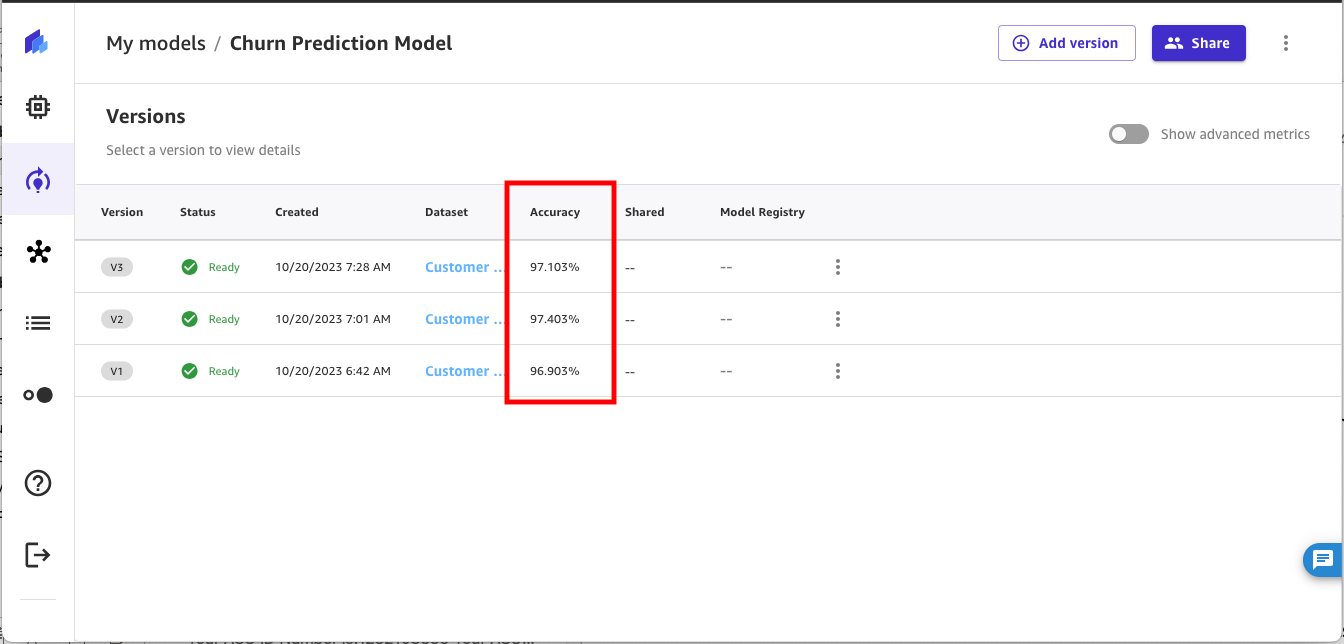Toggle Show advanced metrics switch
Image resolution: width=1344 pixels, height=644 pixels.
coord(1129,134)
